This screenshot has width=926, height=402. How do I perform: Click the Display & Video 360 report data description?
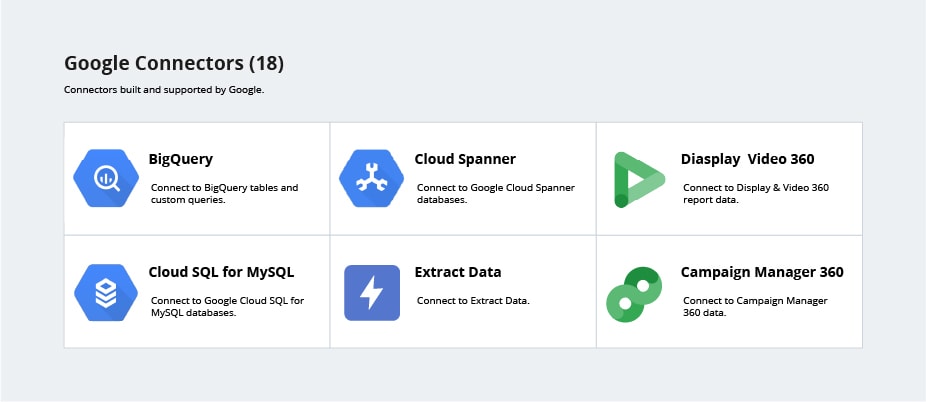click(x=756, y=194)
